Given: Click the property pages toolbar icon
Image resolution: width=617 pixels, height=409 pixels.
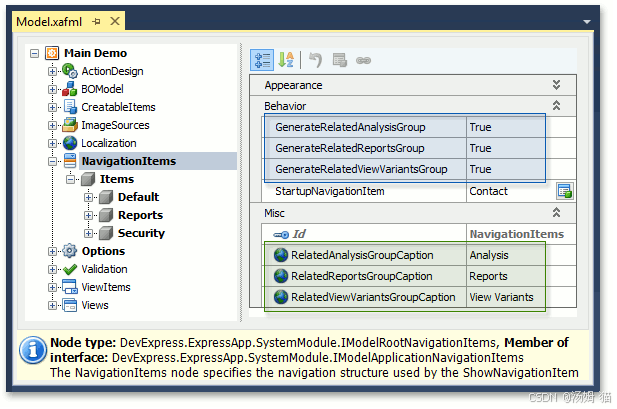Looking at the screenshot, I should (340, 60).
